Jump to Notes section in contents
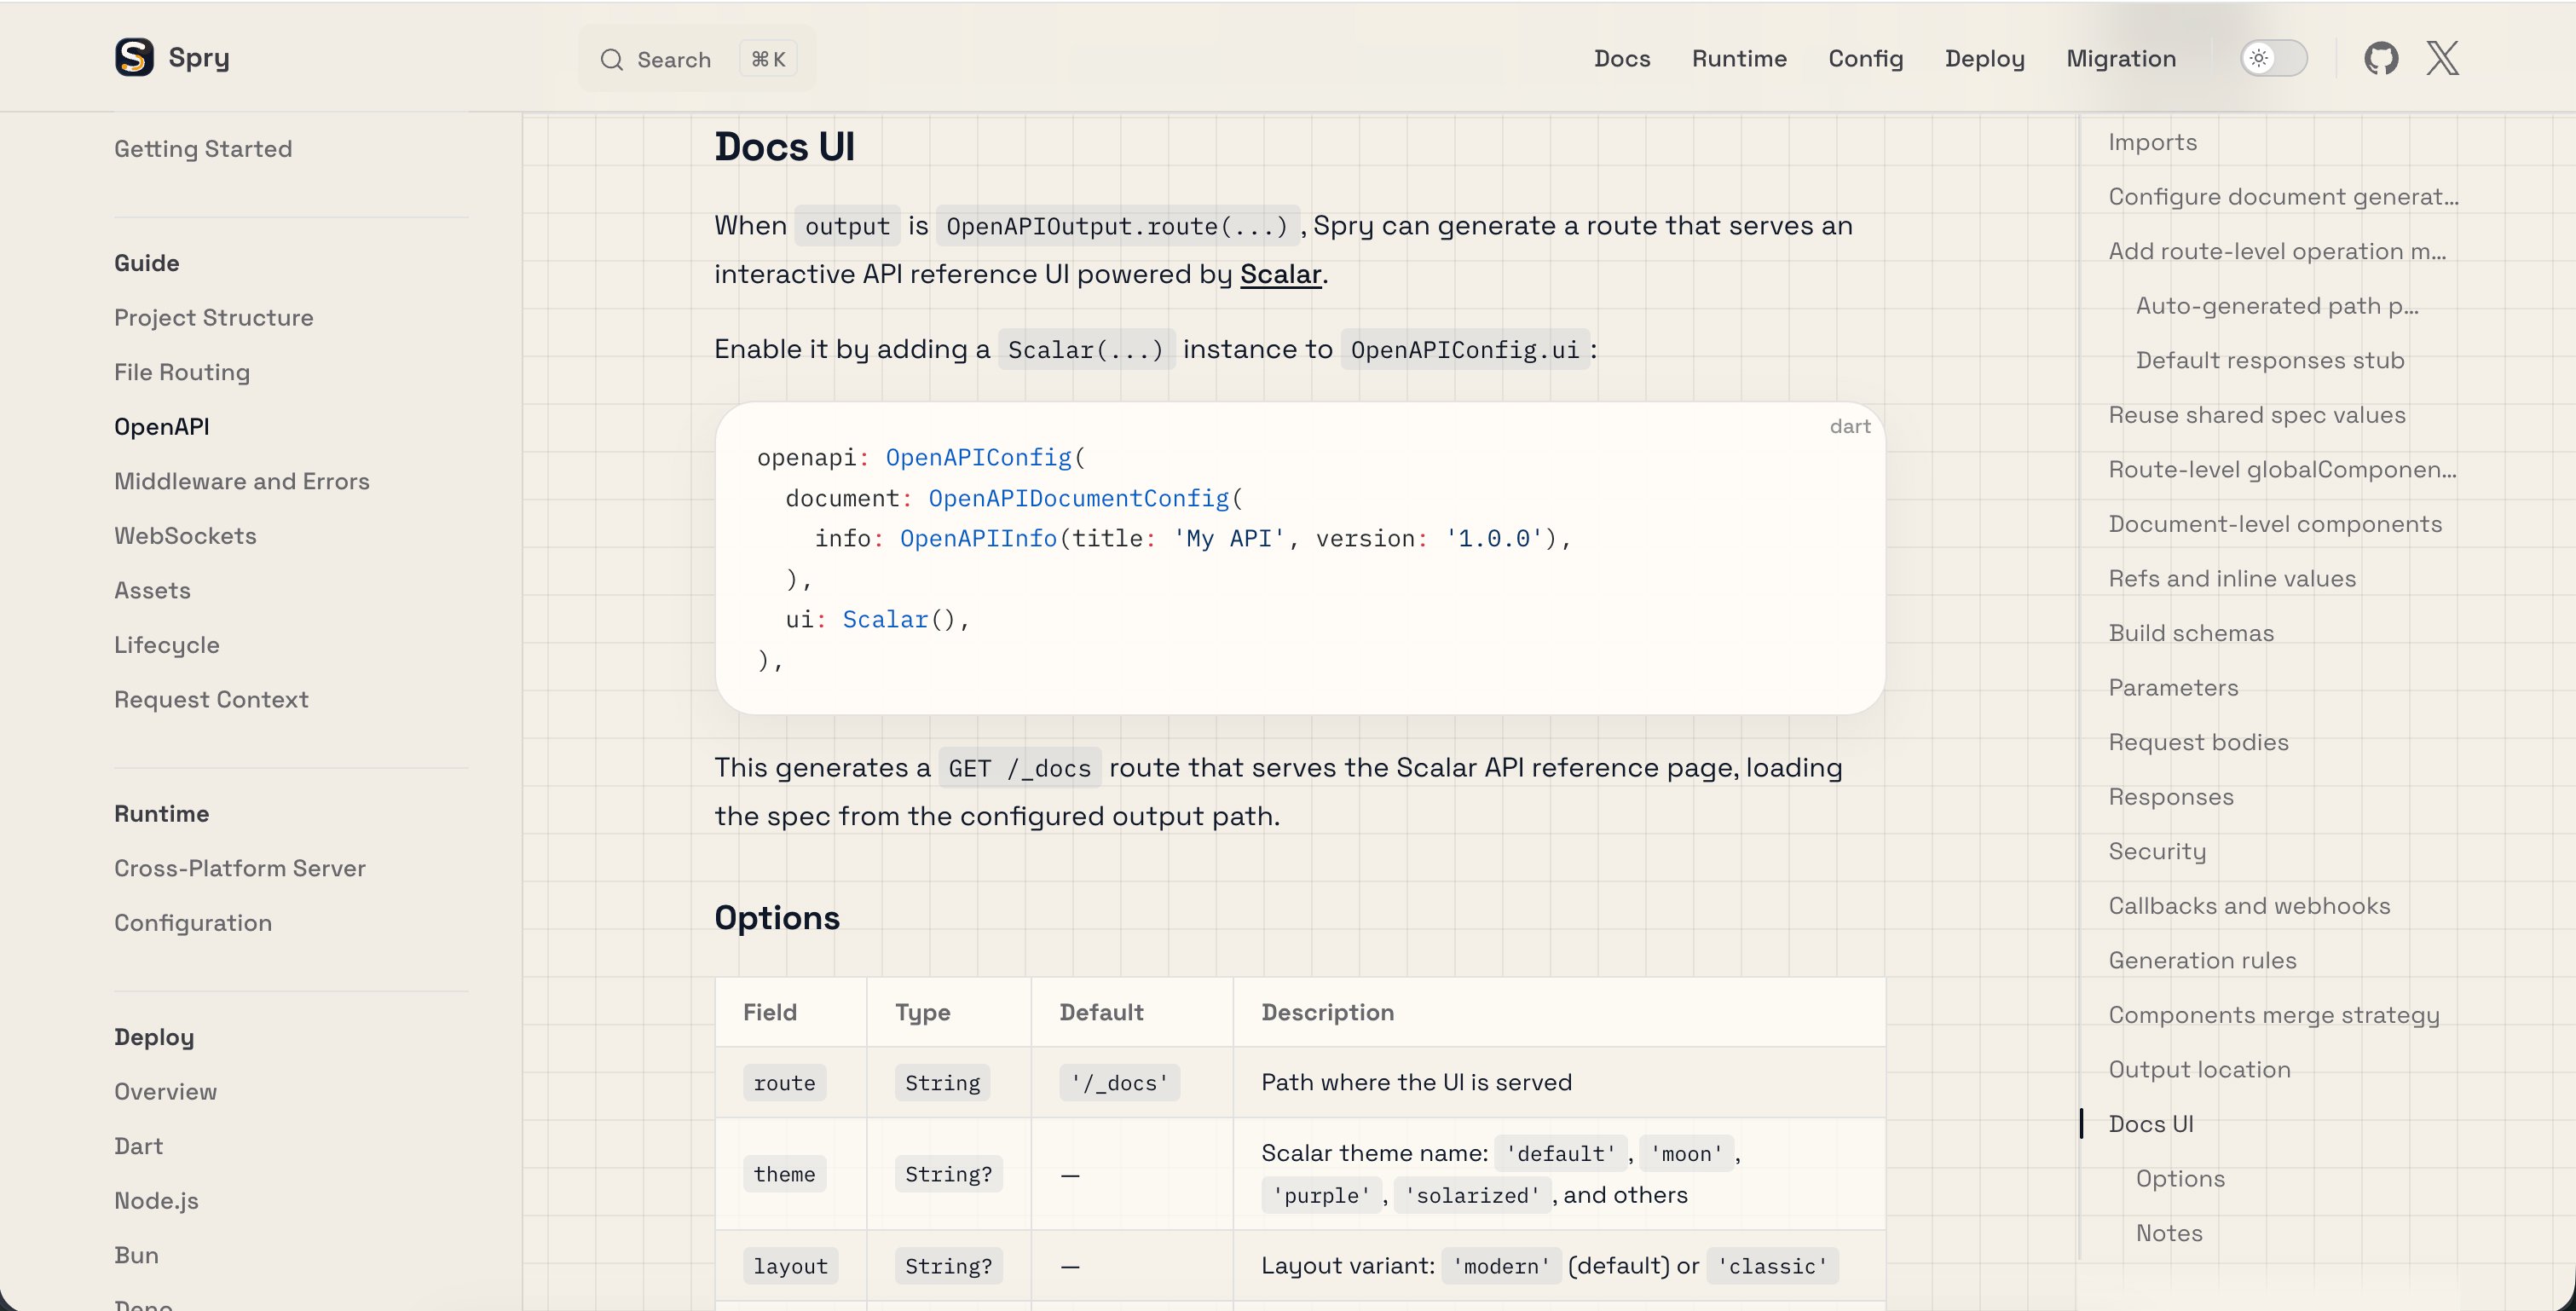The image size is (2576, 1311). point(2169,1233)
